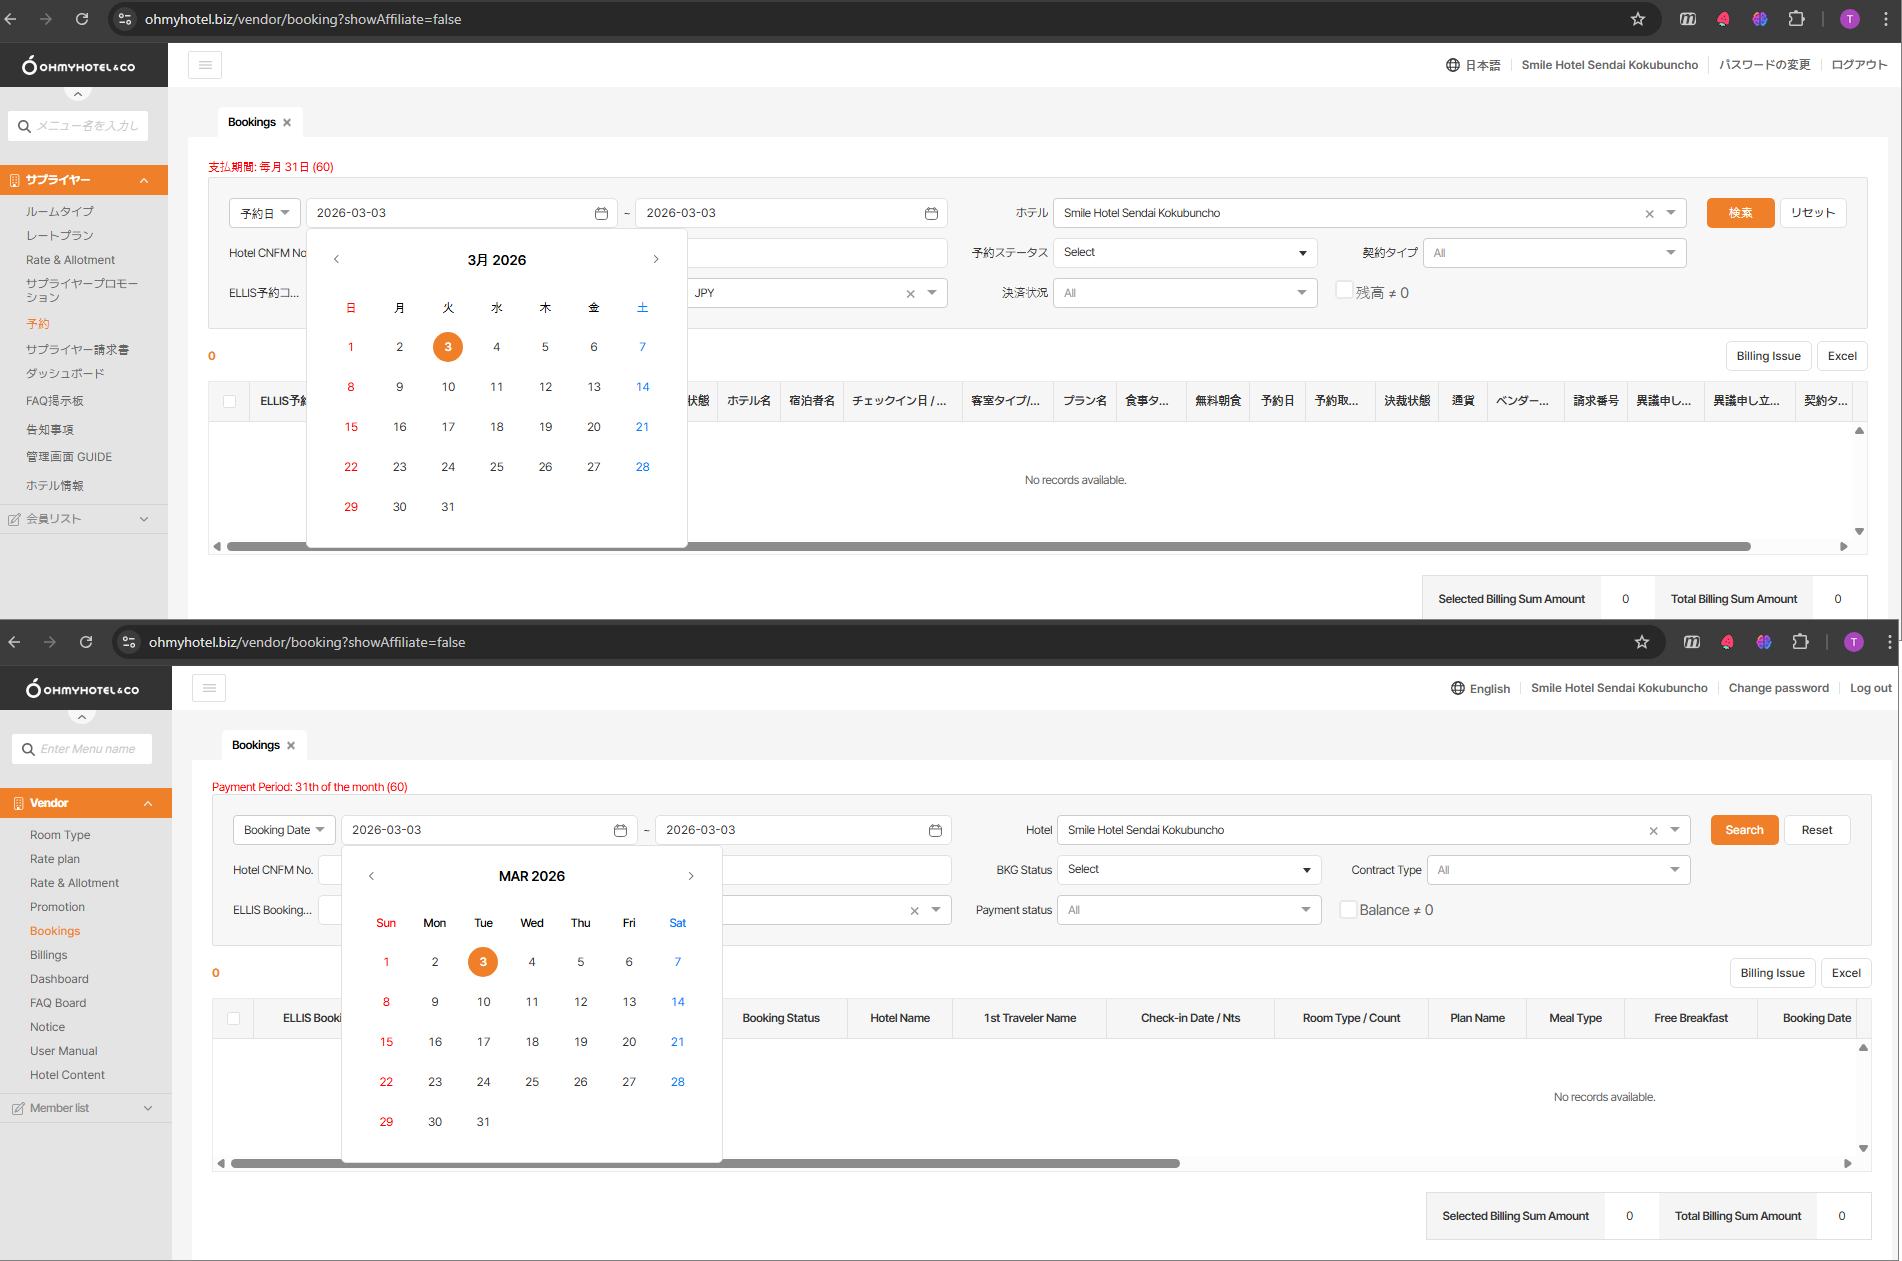This screenshot has height=1261, width=1902.
Task: Click the リセット button
Action: pos(1813,213)
